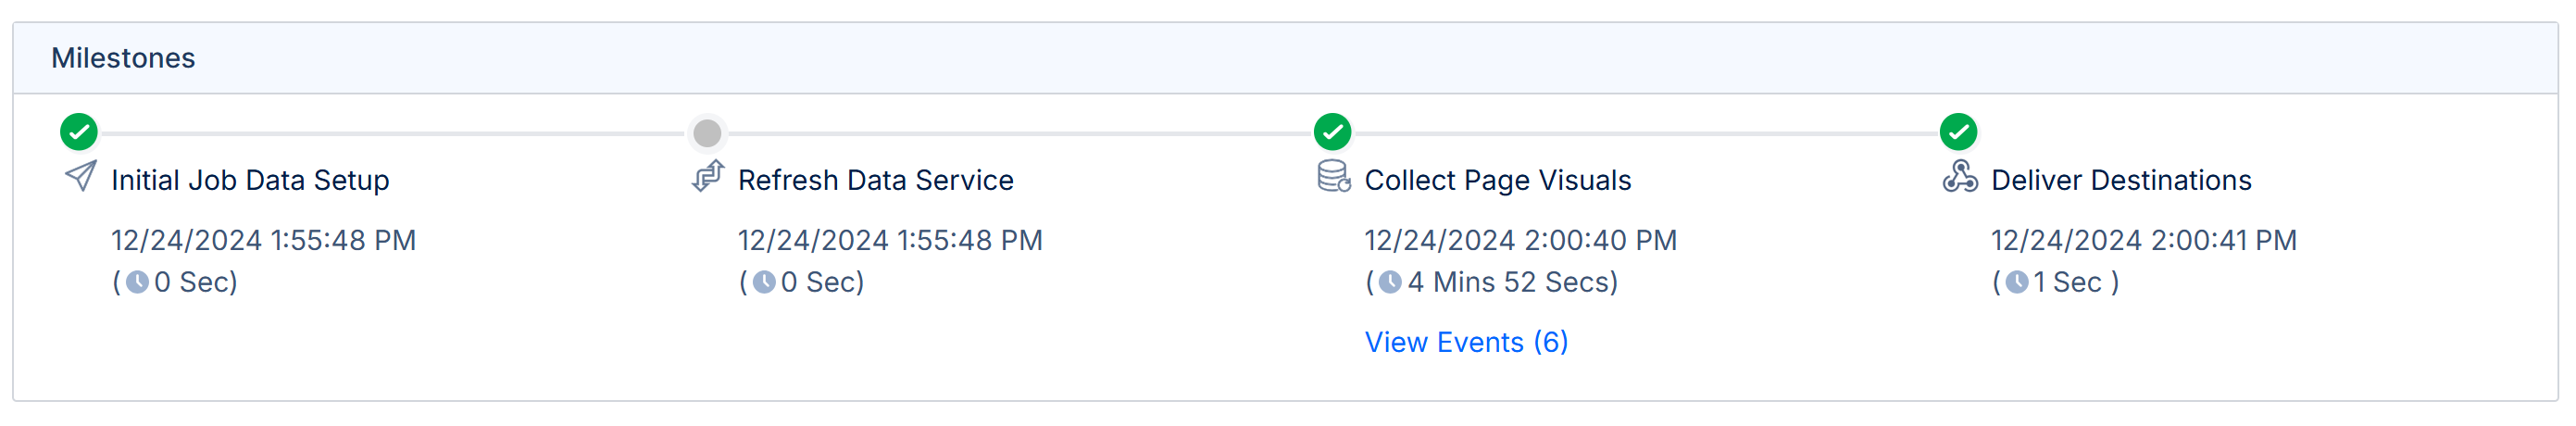Screen dimensions: 2576x426
Task: Click the Deliver Destinations webhook icon
Action: click(1959, 177)
